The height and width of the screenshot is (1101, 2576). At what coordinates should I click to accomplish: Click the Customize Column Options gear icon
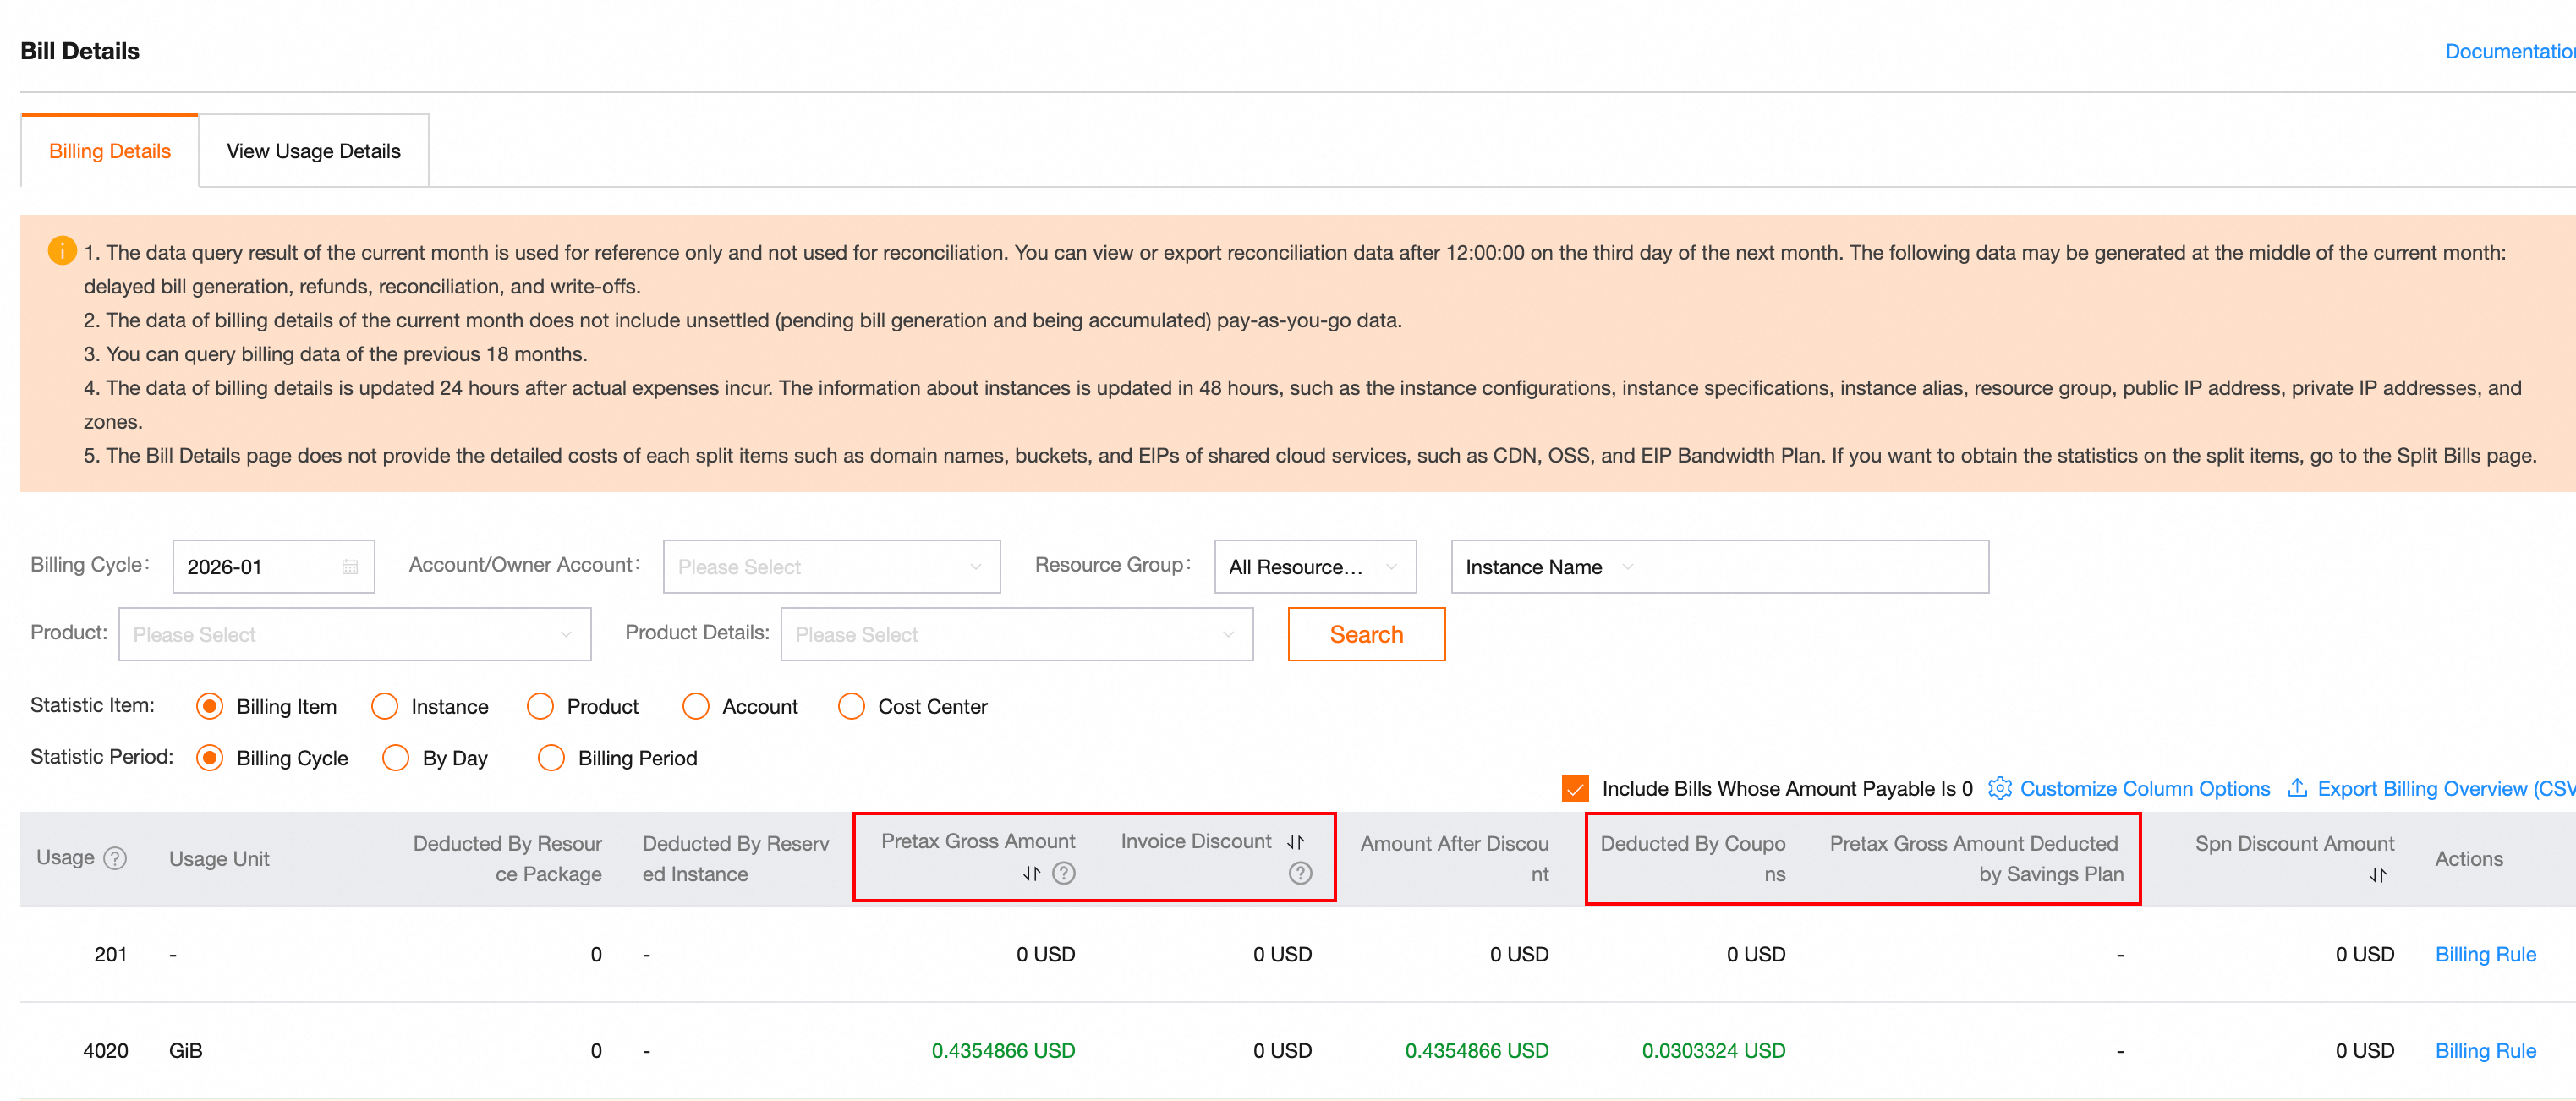(1999, 788)
